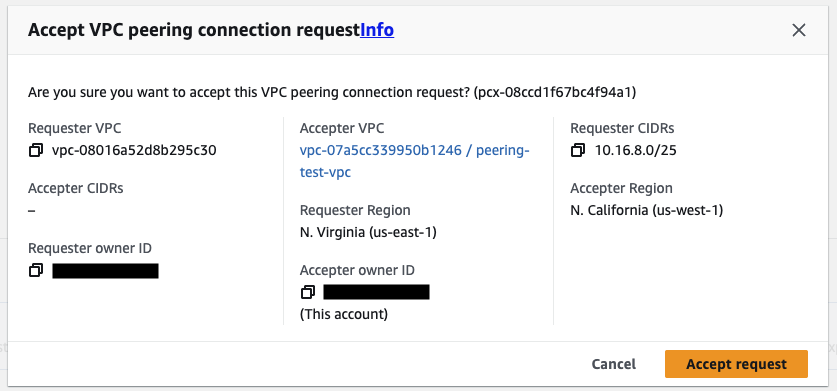Select the Accepter CIDRs dash value
This screenshot has width=837, height=391.
point(32,210)
